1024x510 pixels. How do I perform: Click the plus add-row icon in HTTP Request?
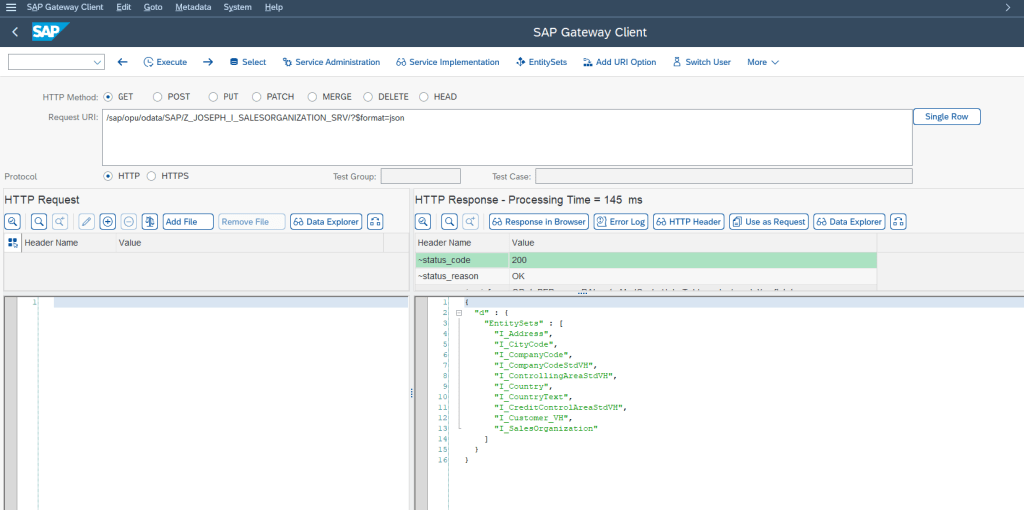[x=108, y=221]
